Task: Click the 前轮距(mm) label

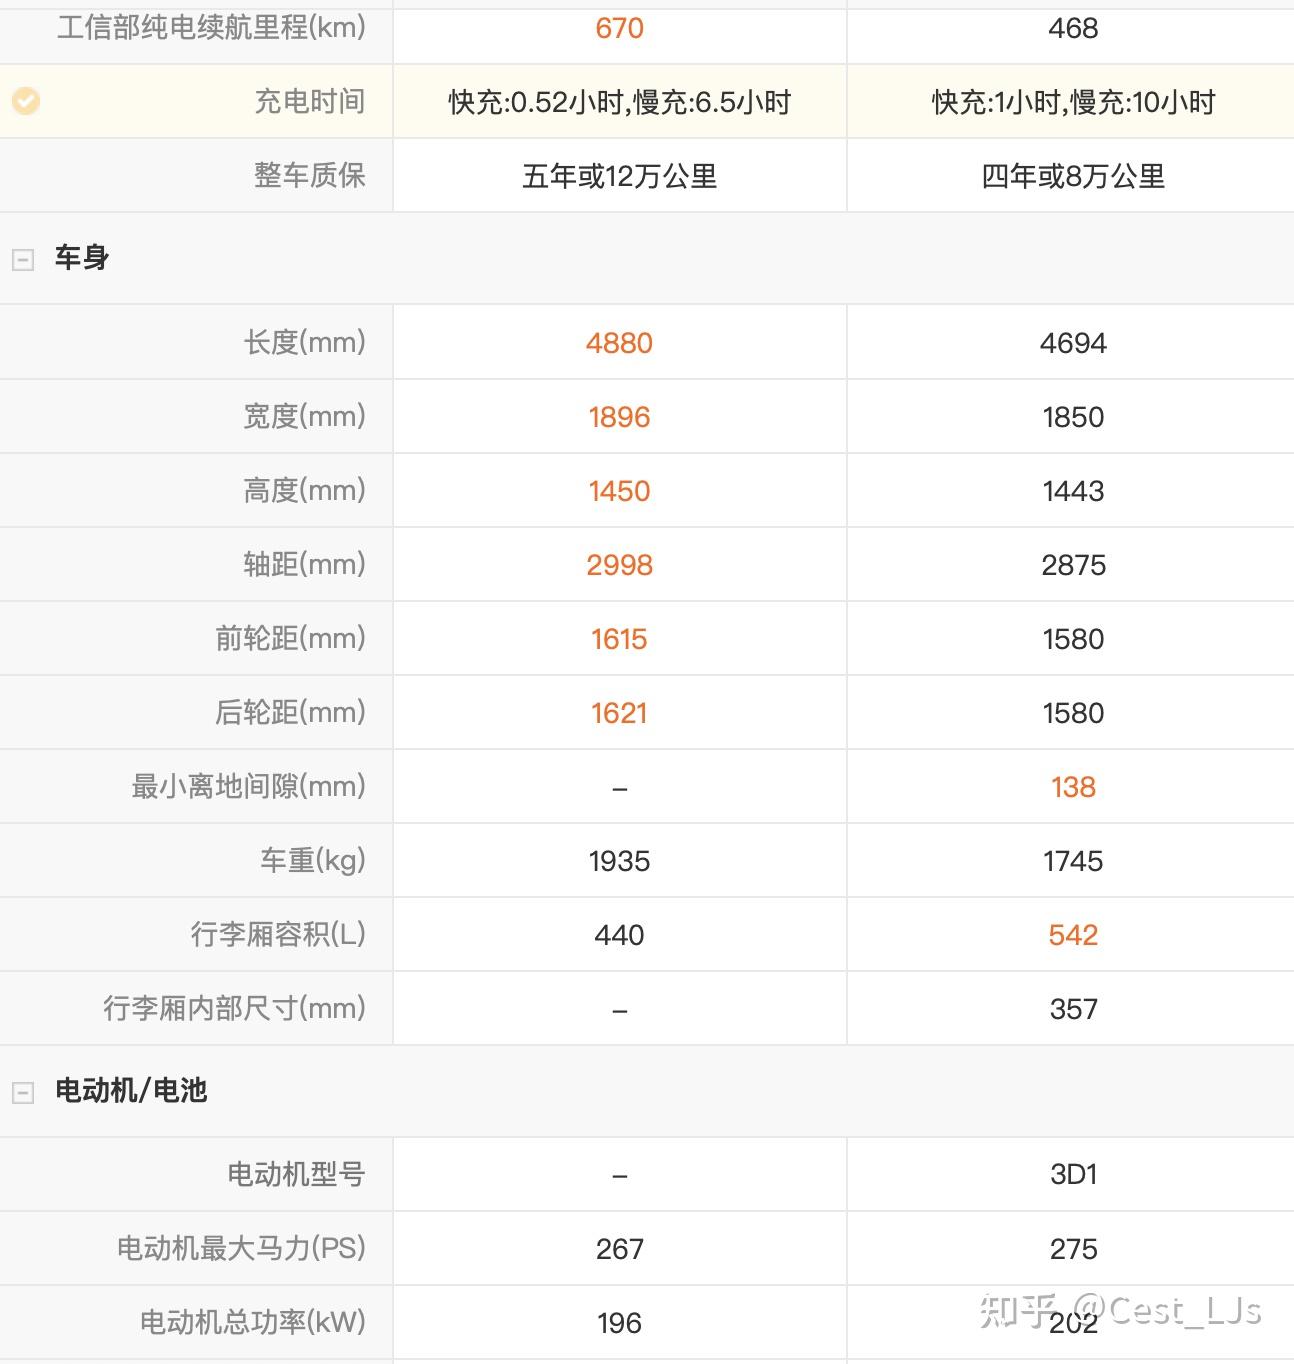Action: pyautogui.click(x=291, y=638)
